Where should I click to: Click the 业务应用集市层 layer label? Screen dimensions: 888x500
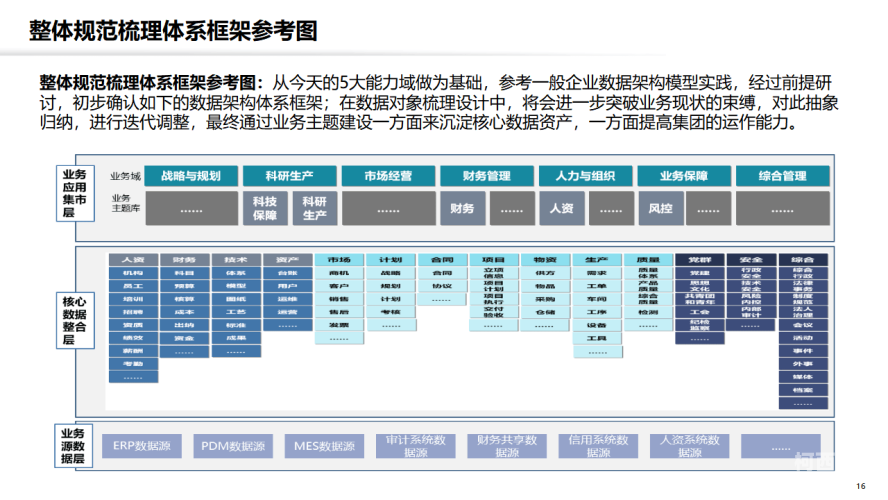click(x=75, y=193)
